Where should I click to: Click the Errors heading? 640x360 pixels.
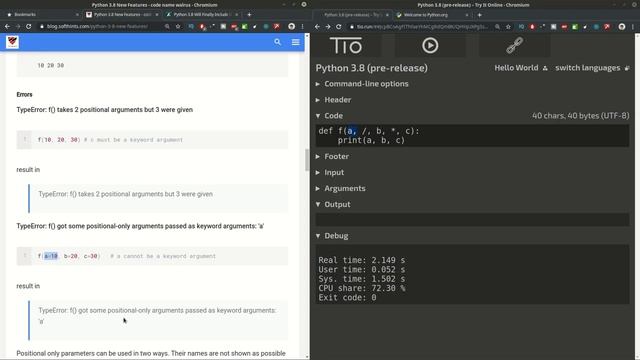(x=24, y=94)
